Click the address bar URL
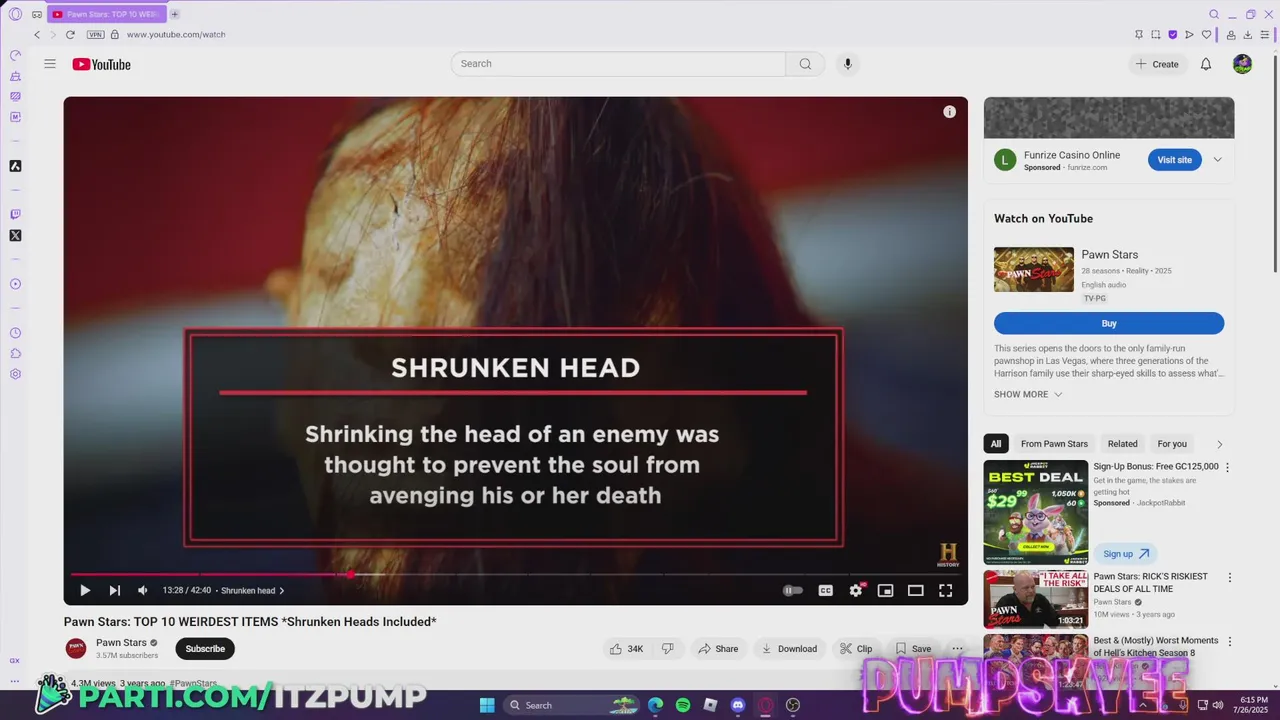Image resolution: width=1280 pixels, height=720 pixels. coord(176,34)
